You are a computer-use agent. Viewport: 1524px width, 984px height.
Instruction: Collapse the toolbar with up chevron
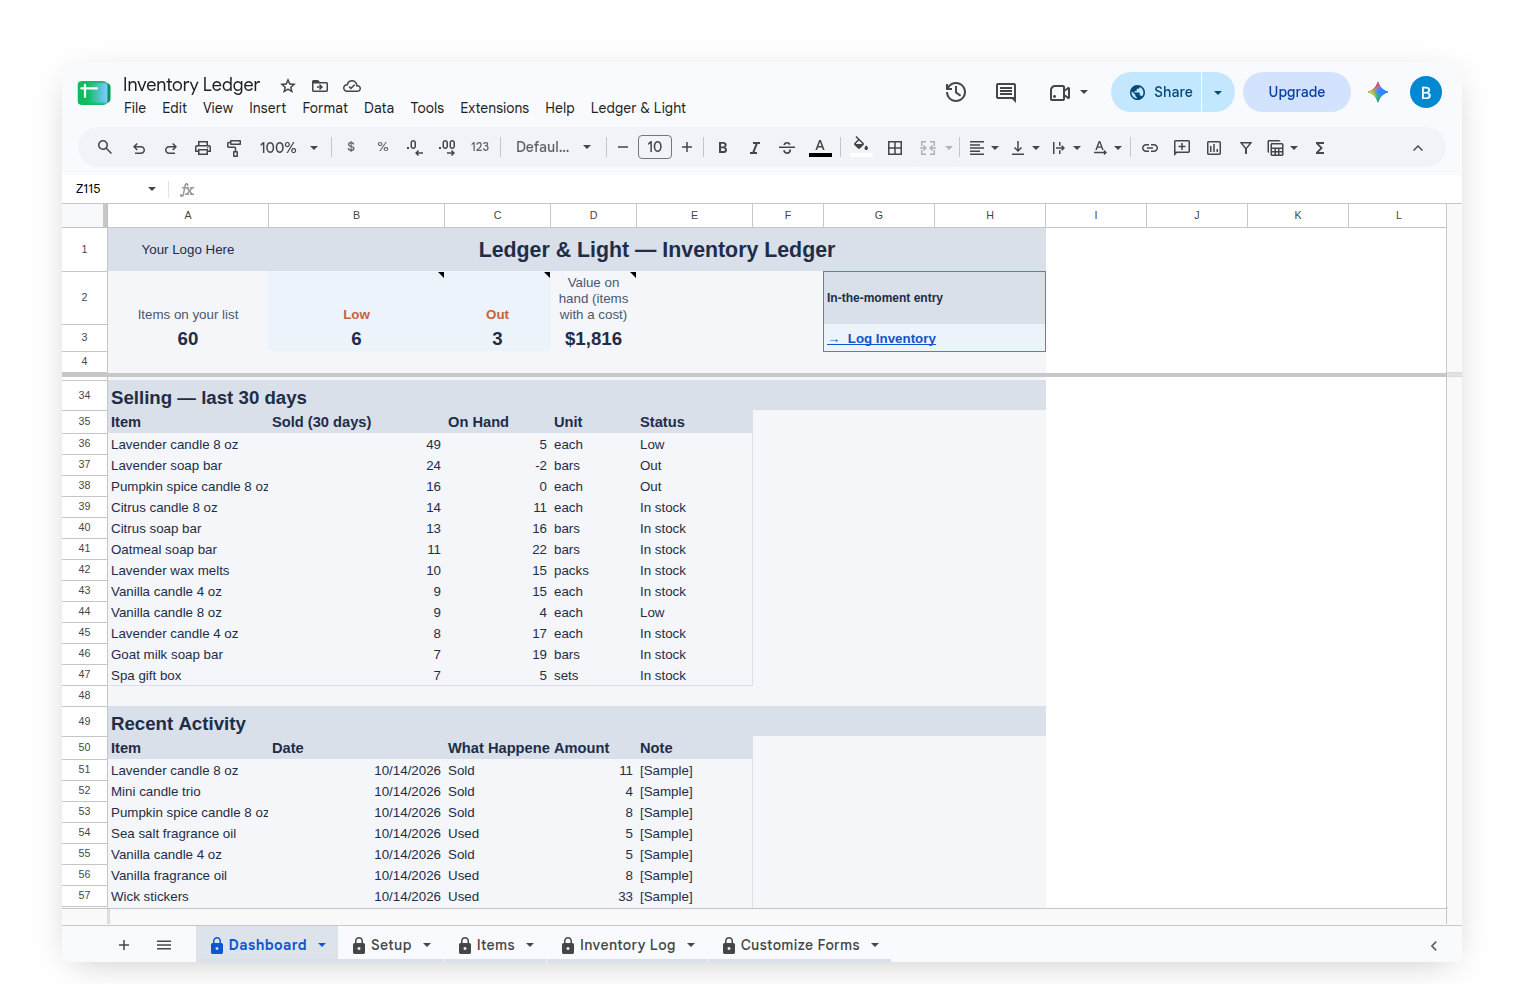tap(1418, 148)
